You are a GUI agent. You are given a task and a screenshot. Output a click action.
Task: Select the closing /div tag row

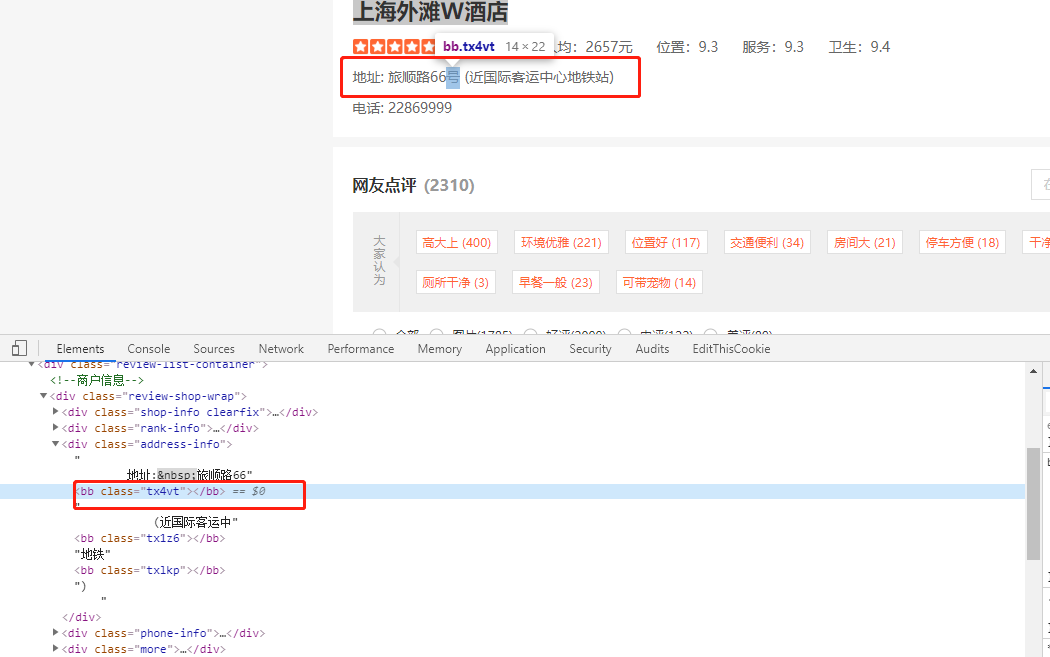click(82, 617)
